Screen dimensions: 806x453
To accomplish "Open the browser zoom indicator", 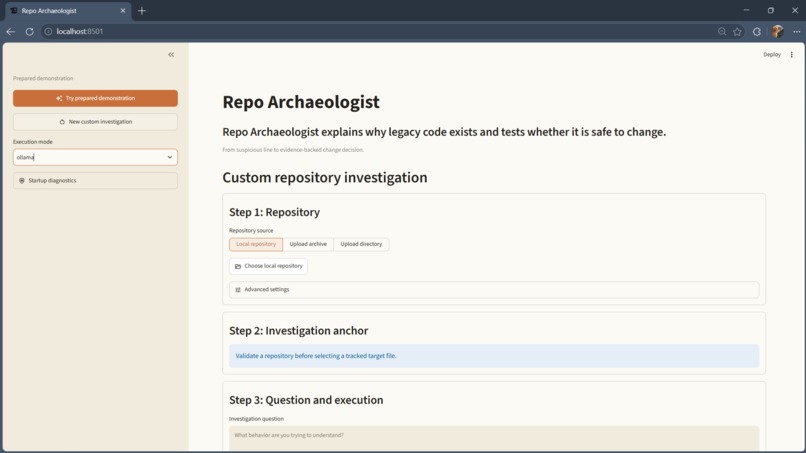I will click(x=722, y=31).
